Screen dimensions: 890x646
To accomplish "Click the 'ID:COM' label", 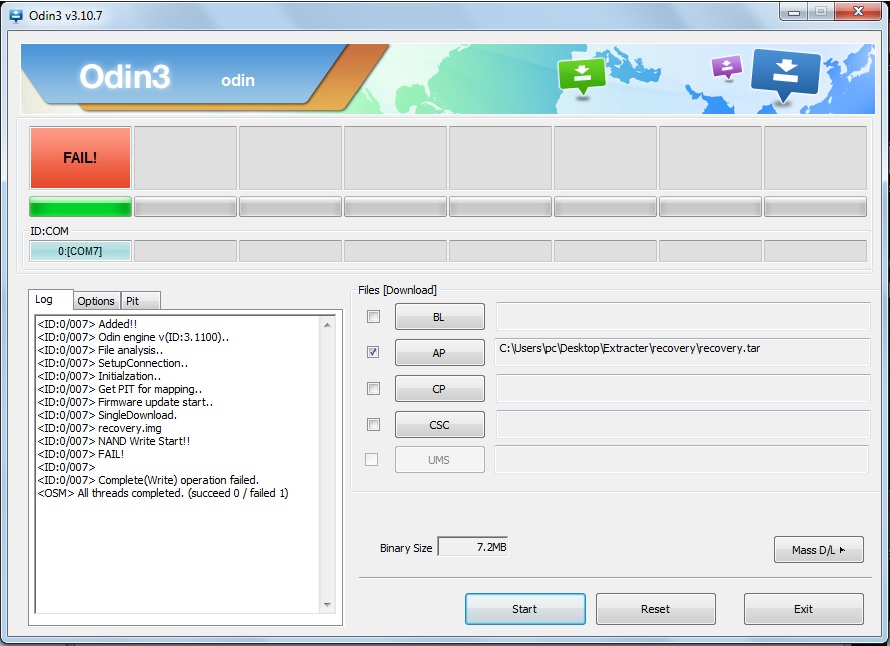I will click(49, 231).
